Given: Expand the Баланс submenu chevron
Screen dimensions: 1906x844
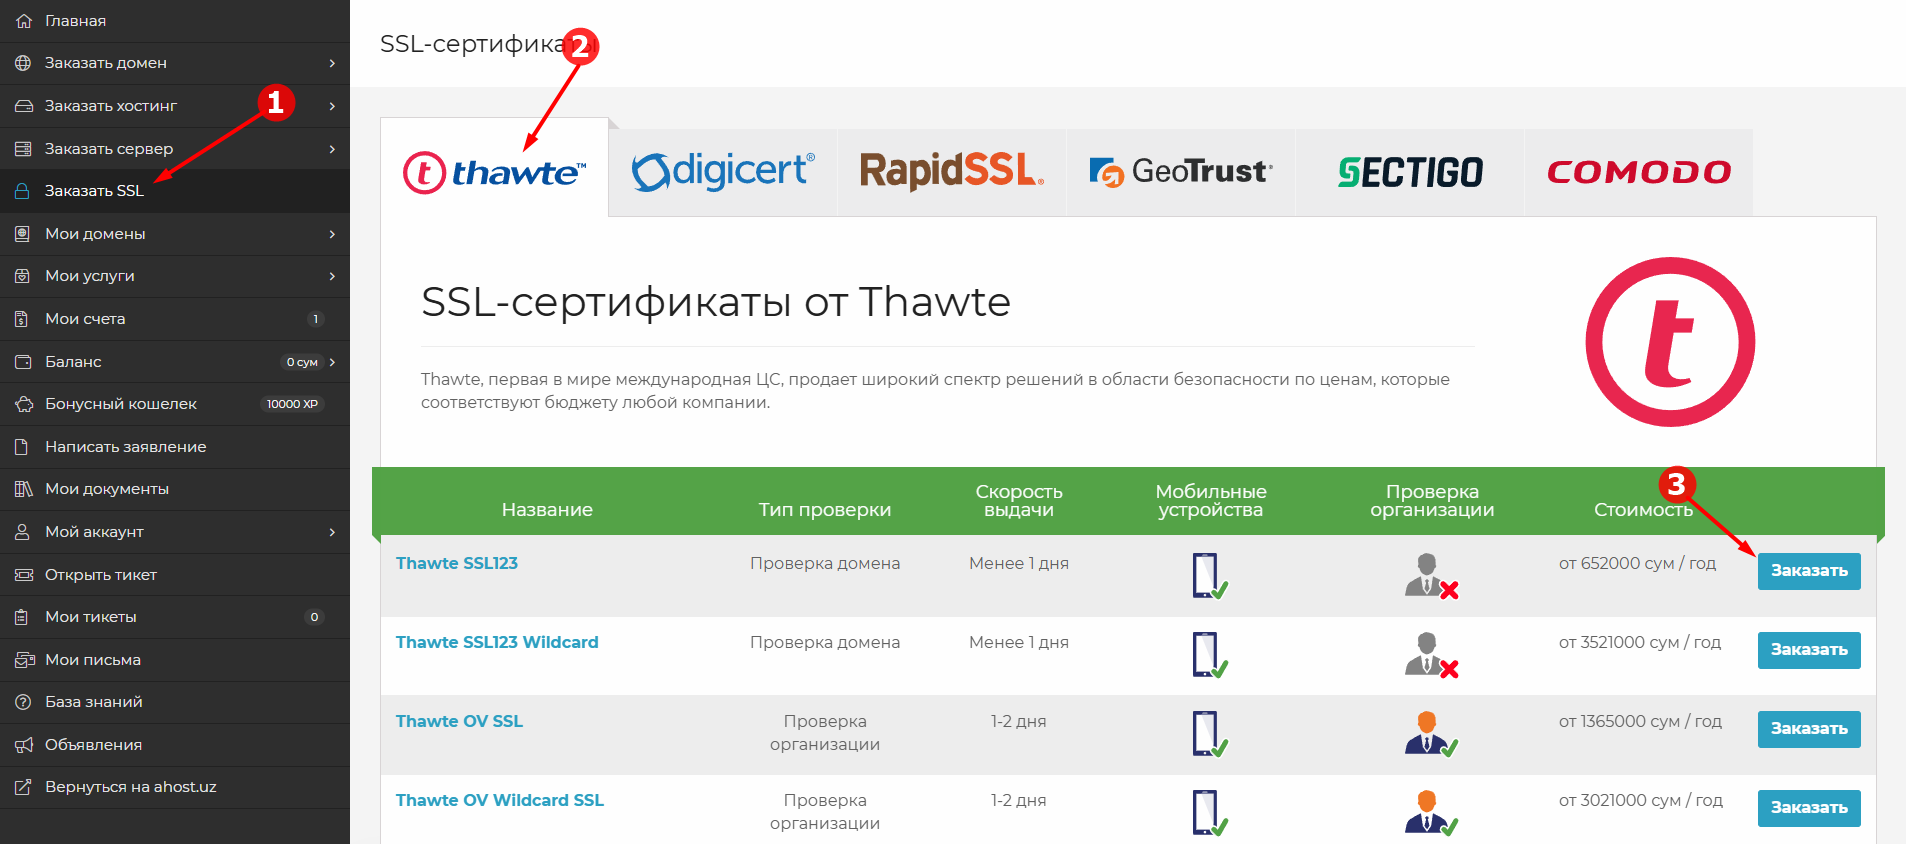Looking at the screenshot, I should (x=332, y=362).
